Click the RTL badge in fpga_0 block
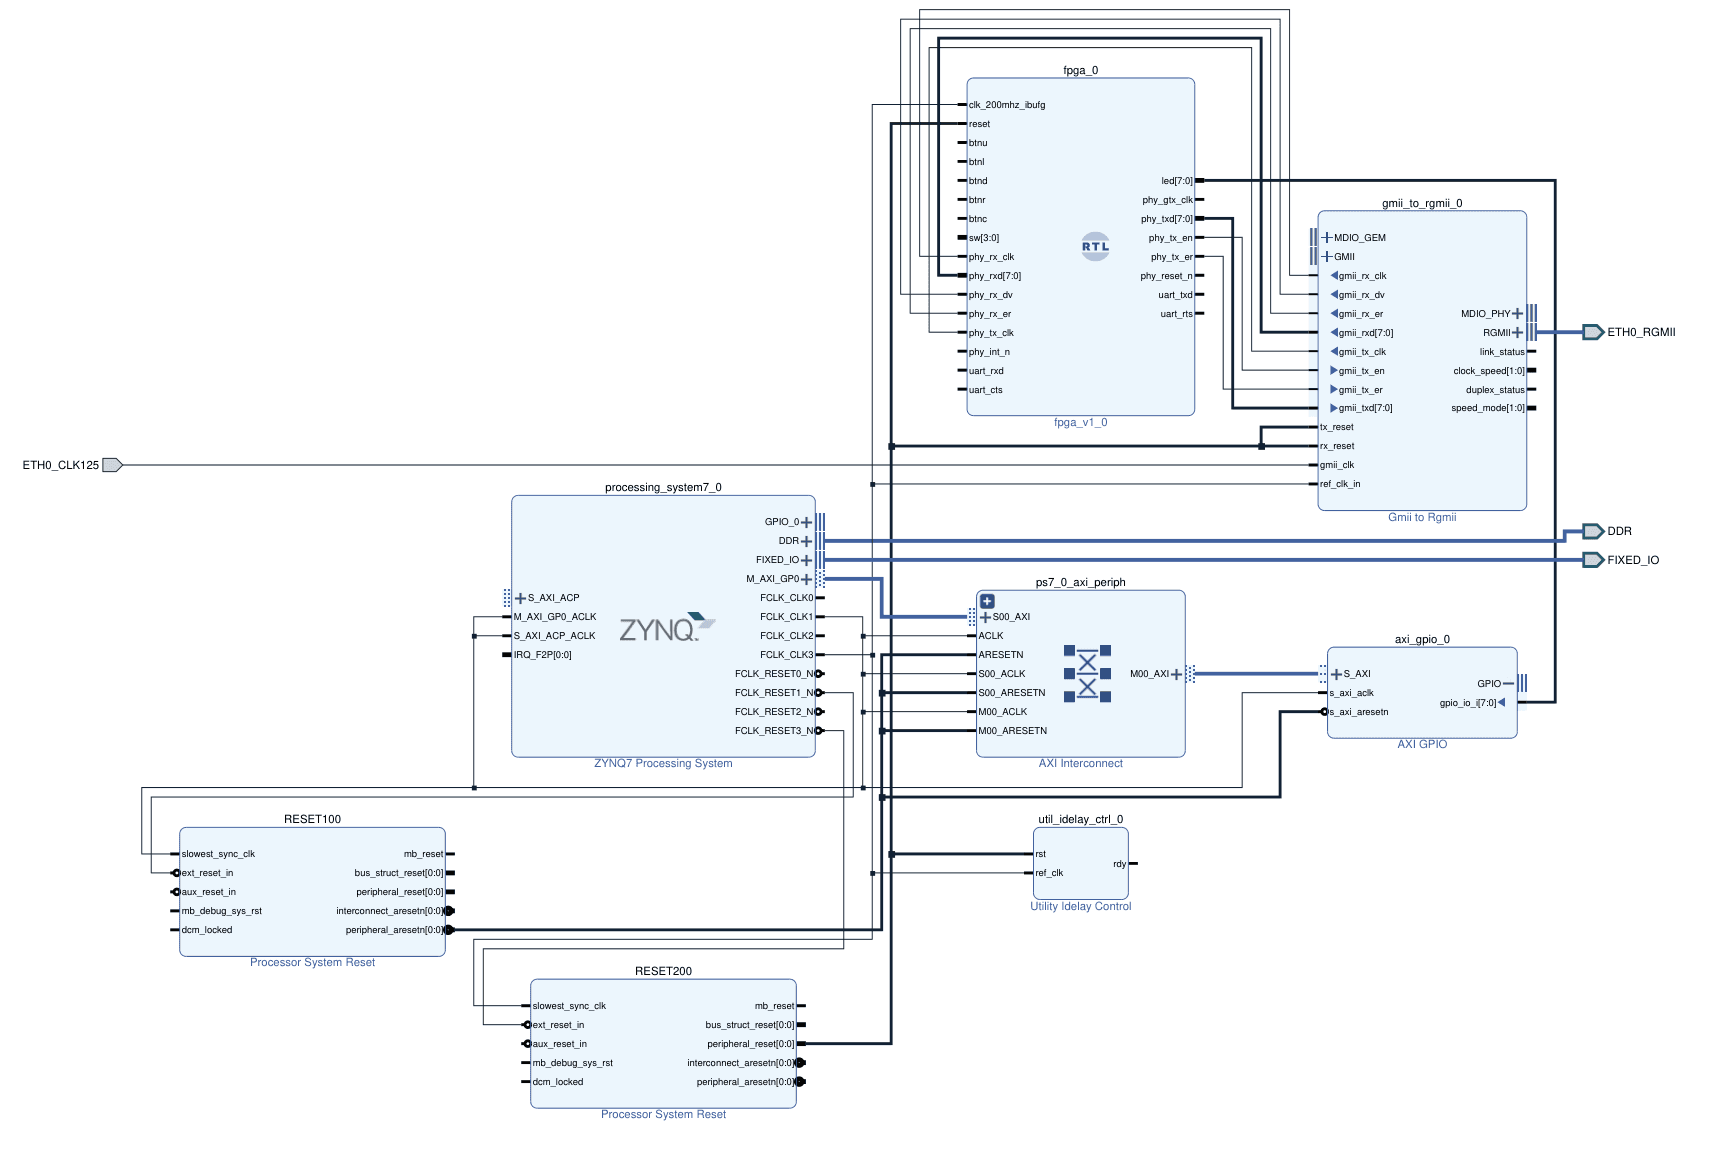This screenshot has width=1716, height=1158. point(1095,246)
